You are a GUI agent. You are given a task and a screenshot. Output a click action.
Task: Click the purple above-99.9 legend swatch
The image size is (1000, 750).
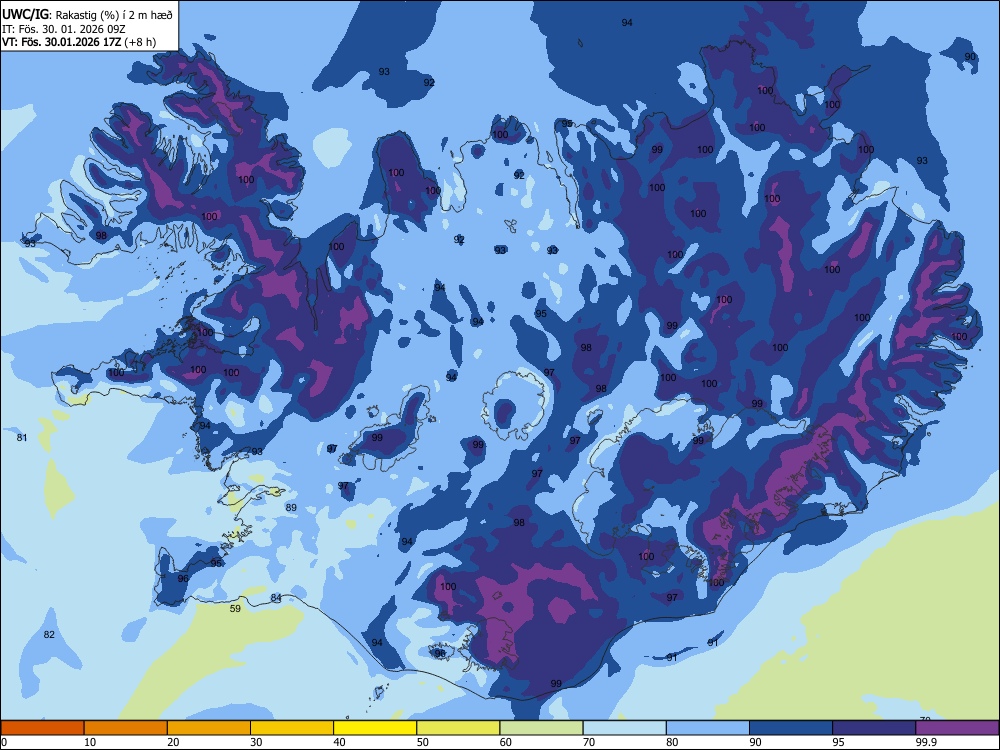(x=957, y=728)
